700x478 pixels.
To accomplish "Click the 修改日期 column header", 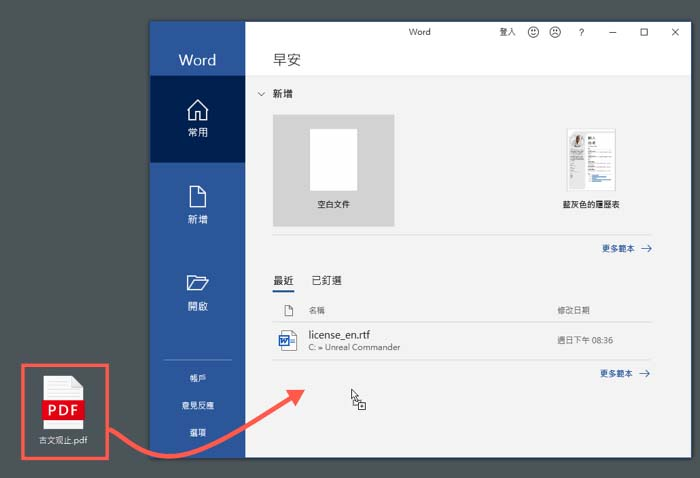I will (x=573, y=310).
